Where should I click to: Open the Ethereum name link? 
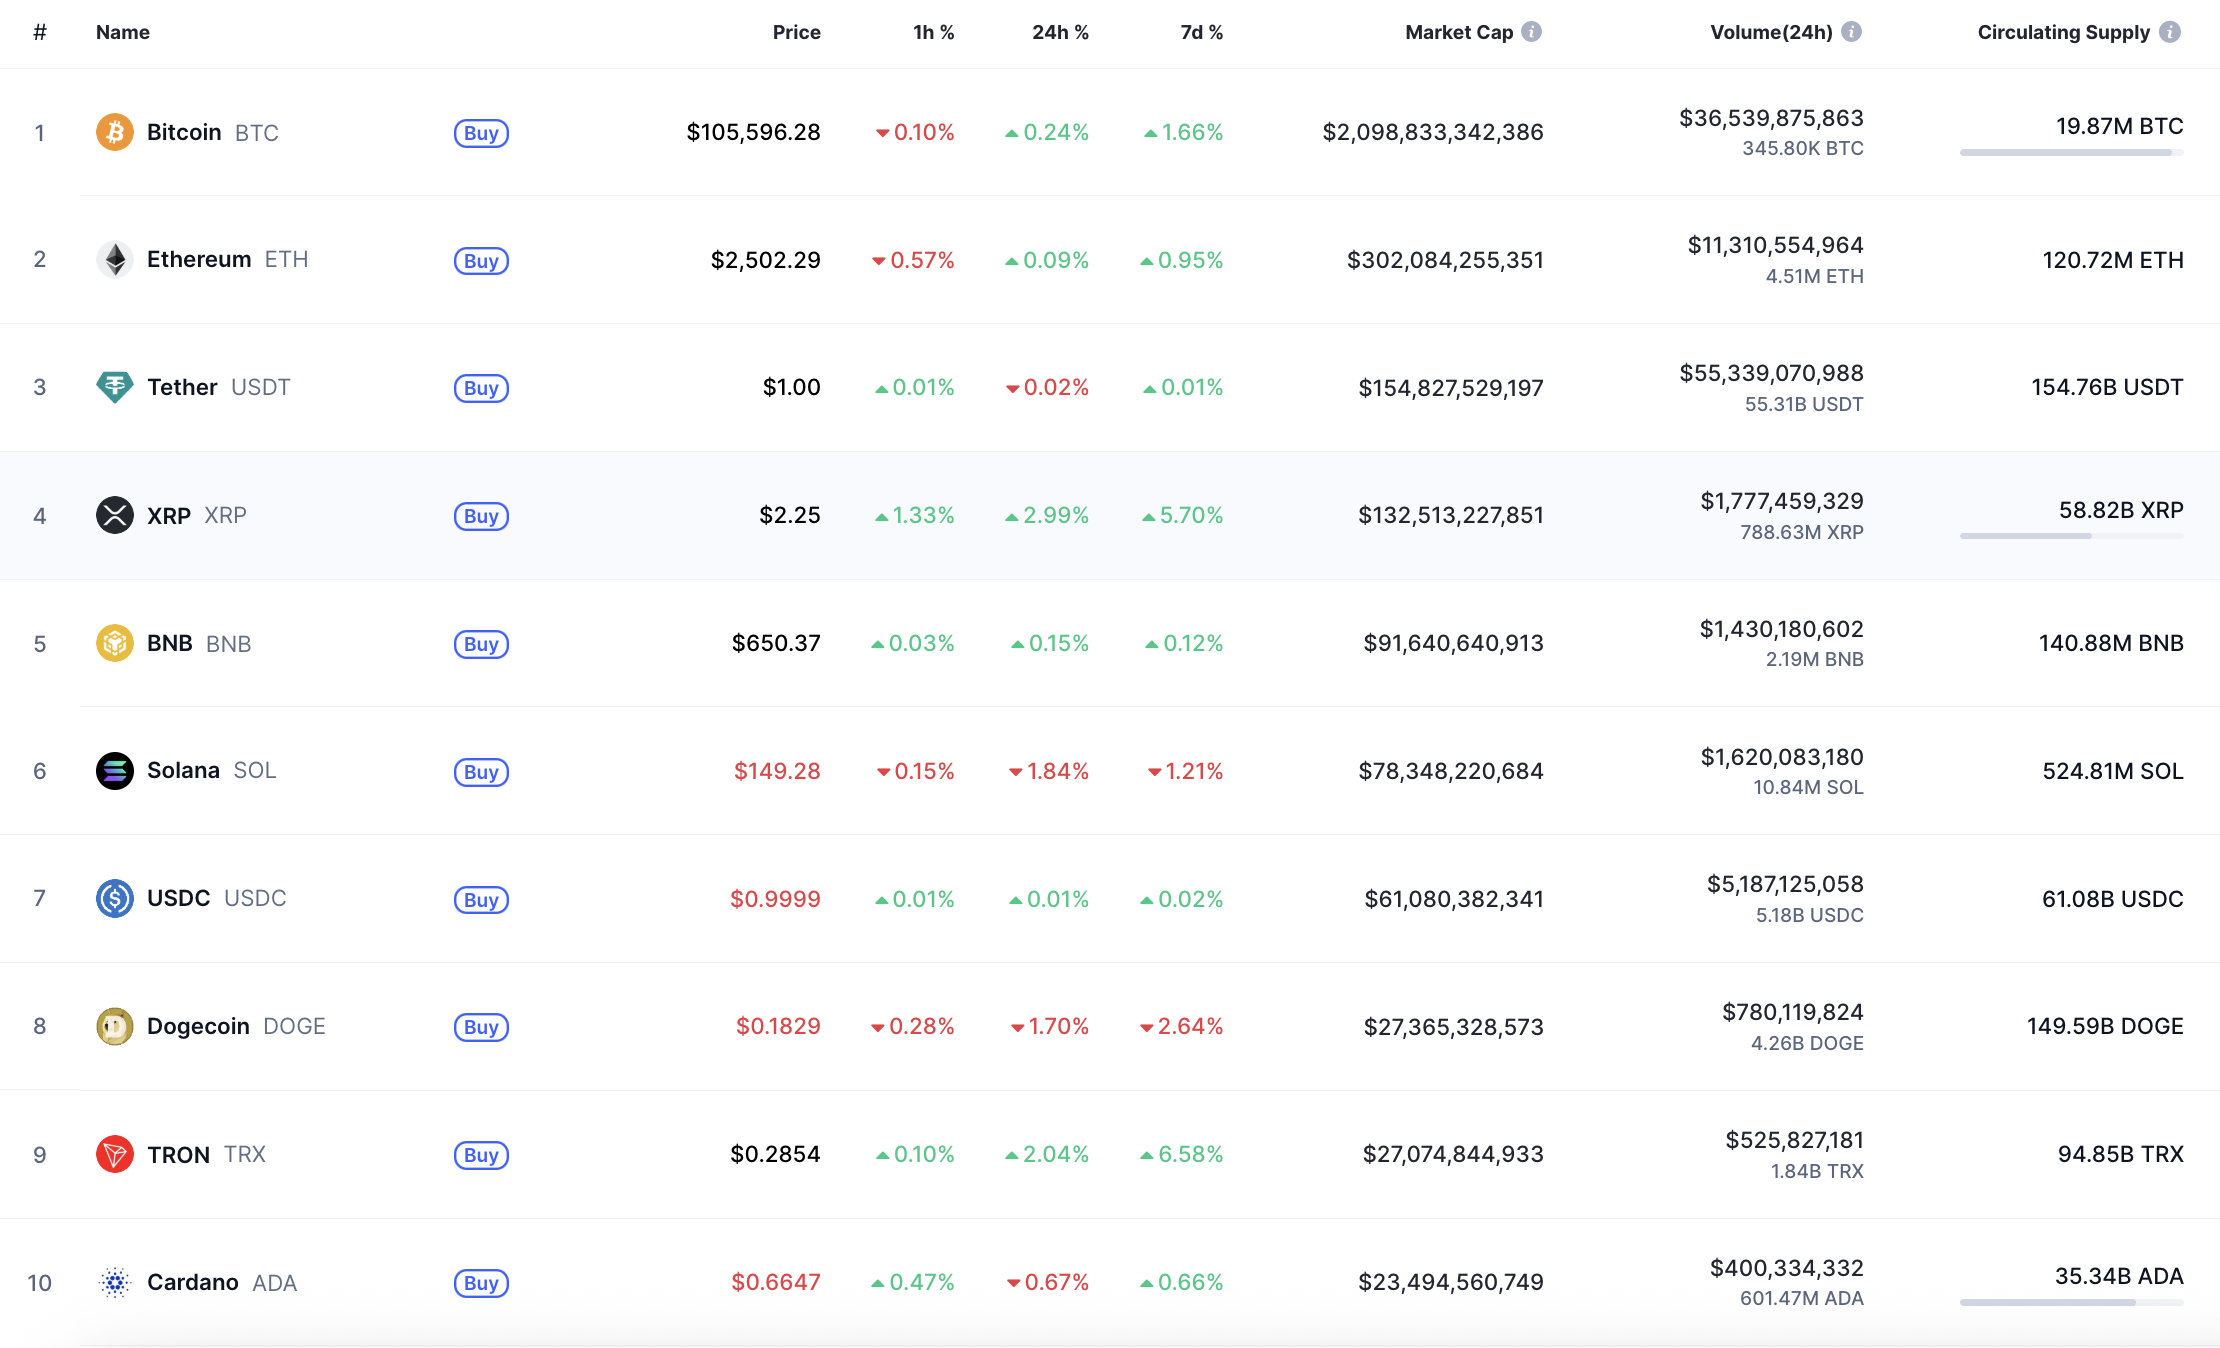(199, 260)
